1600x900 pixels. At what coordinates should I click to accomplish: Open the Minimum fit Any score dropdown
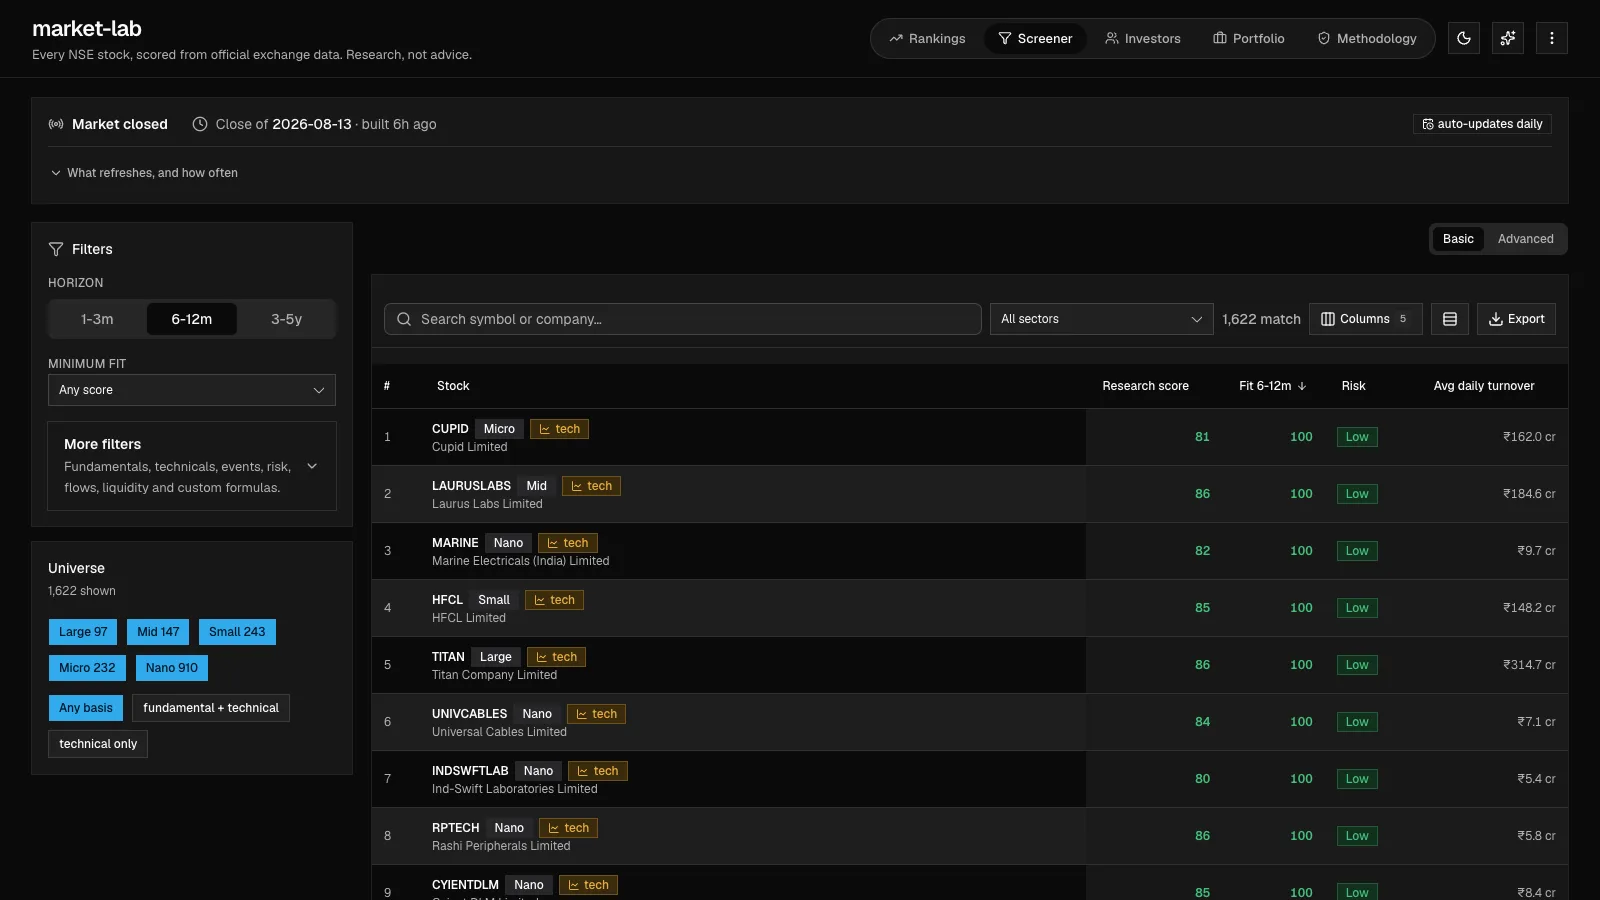click(x=192, y=390)
